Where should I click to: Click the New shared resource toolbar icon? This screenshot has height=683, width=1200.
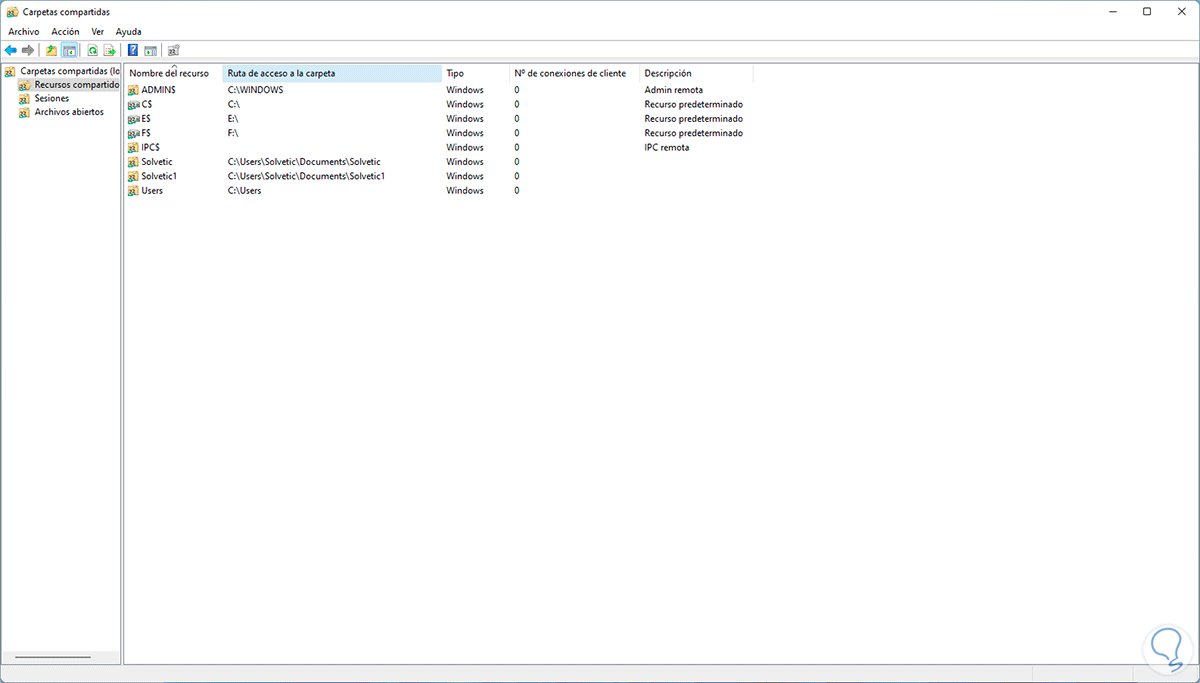pyautogui.click(x=174, y=50)
